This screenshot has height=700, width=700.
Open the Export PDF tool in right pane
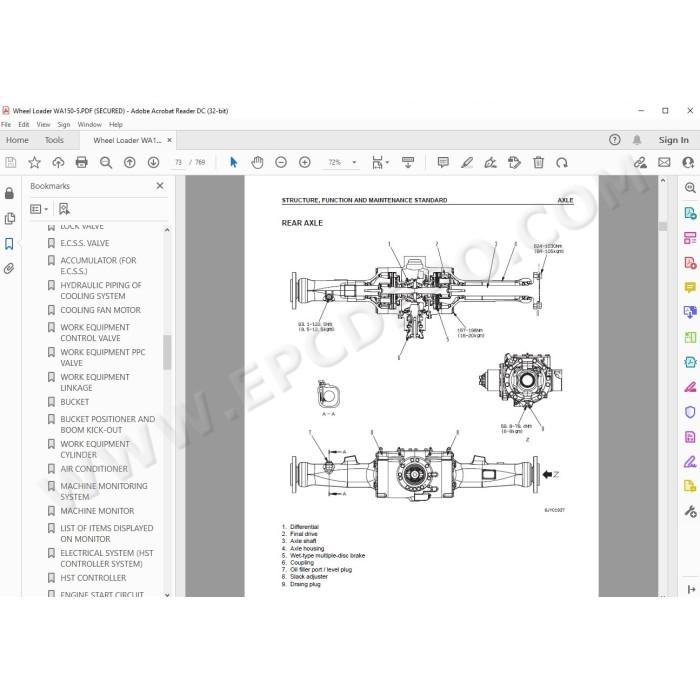coord(690,213)
